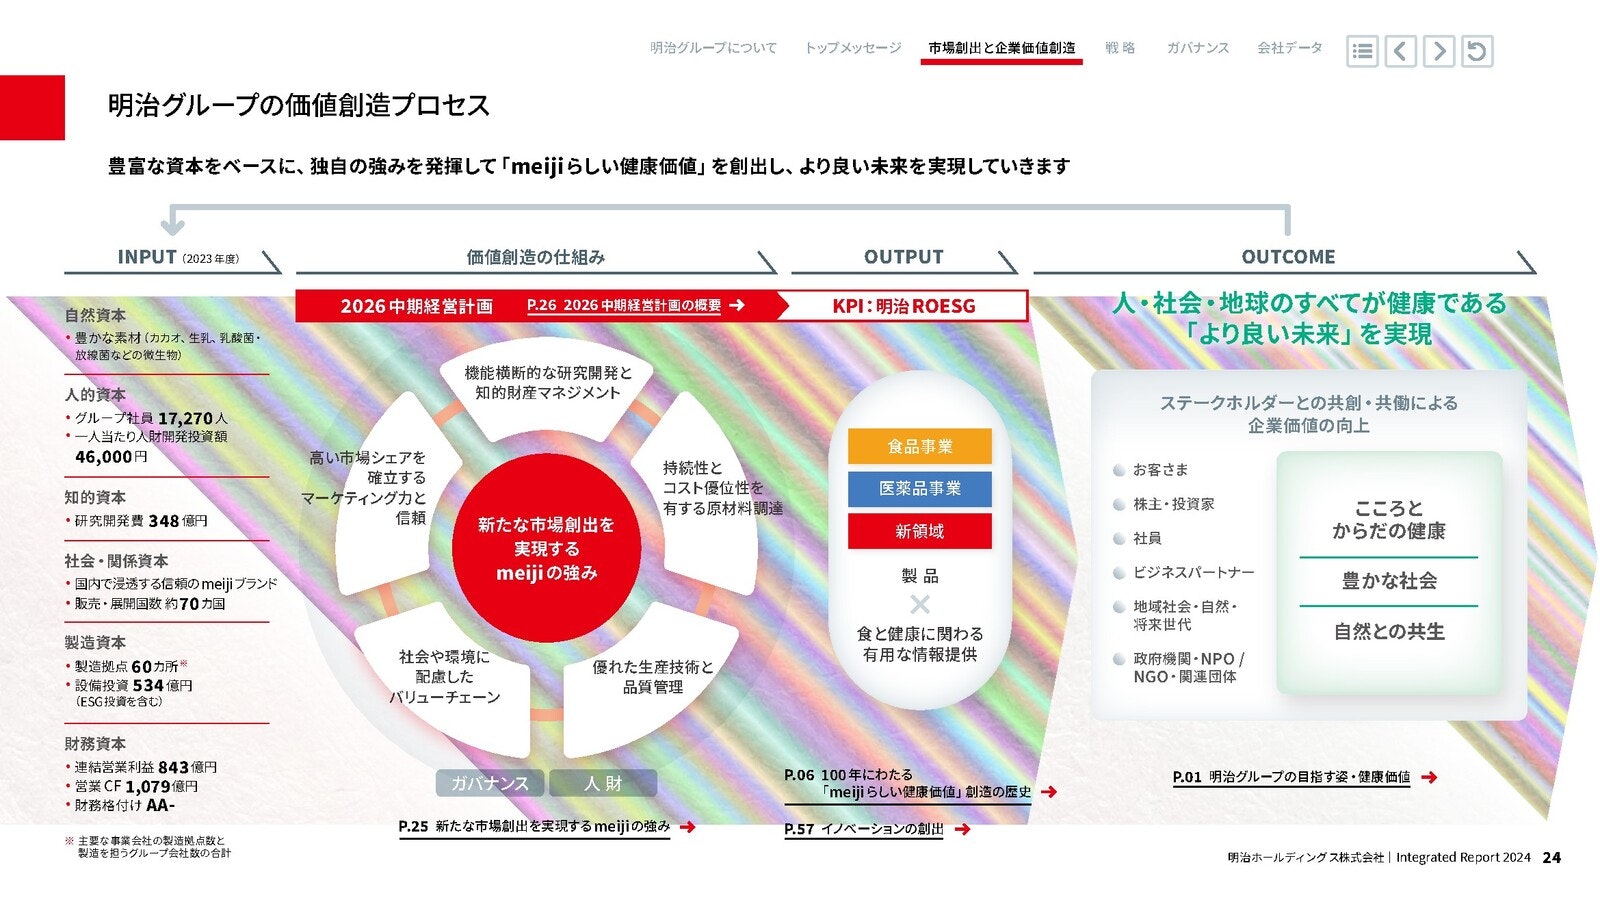
Task: Click 営業CF 1,079億円 text
Action: [136, 786]
